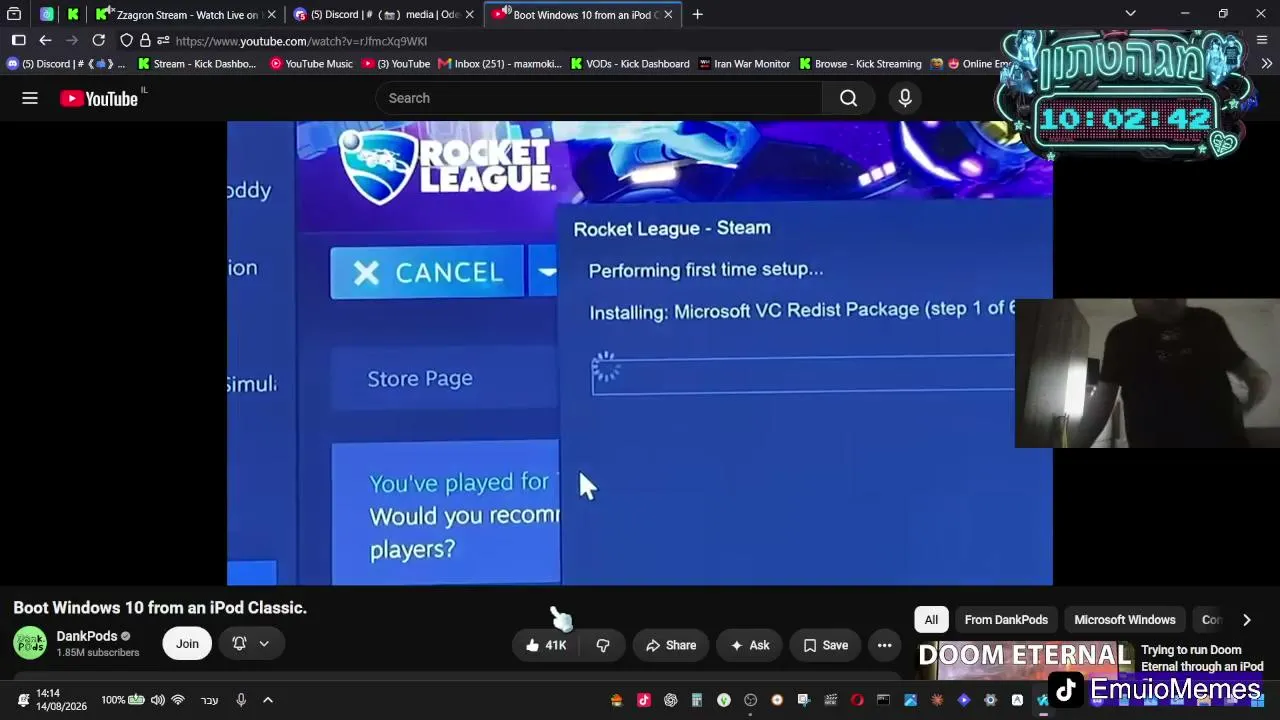Expand hidden system tray icons
Image resolution: width=1280 pixels, height=720 pixels.
point(268,700)
